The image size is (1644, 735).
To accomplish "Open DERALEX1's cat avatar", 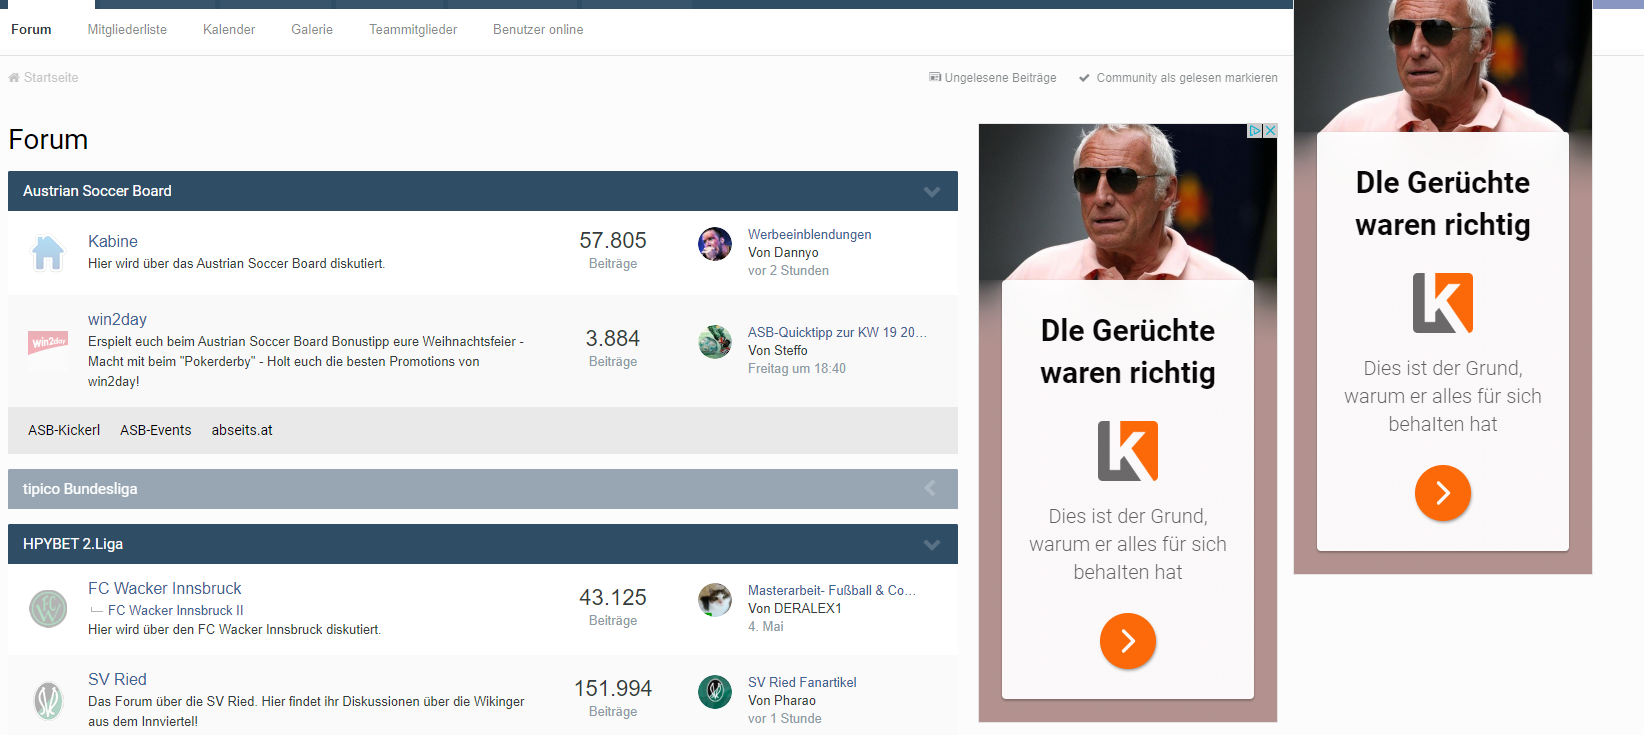I will pyautogui.click(x=715, y=600).
